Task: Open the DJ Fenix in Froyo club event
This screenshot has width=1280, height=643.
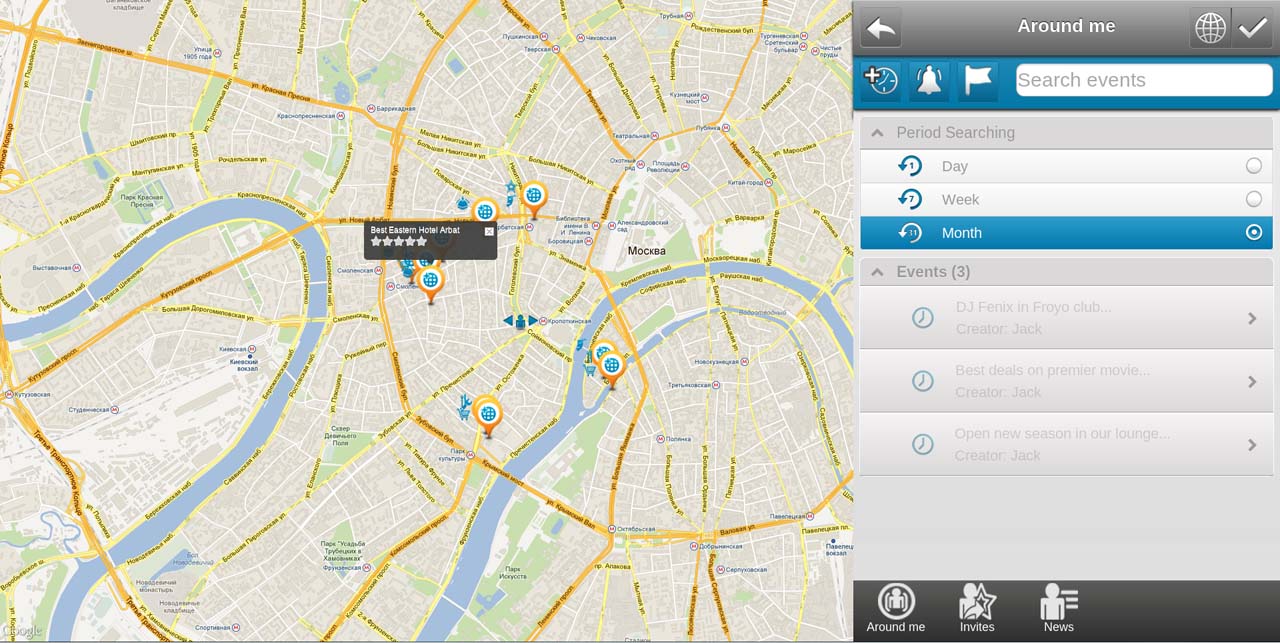Action: tap(1066, 318)
